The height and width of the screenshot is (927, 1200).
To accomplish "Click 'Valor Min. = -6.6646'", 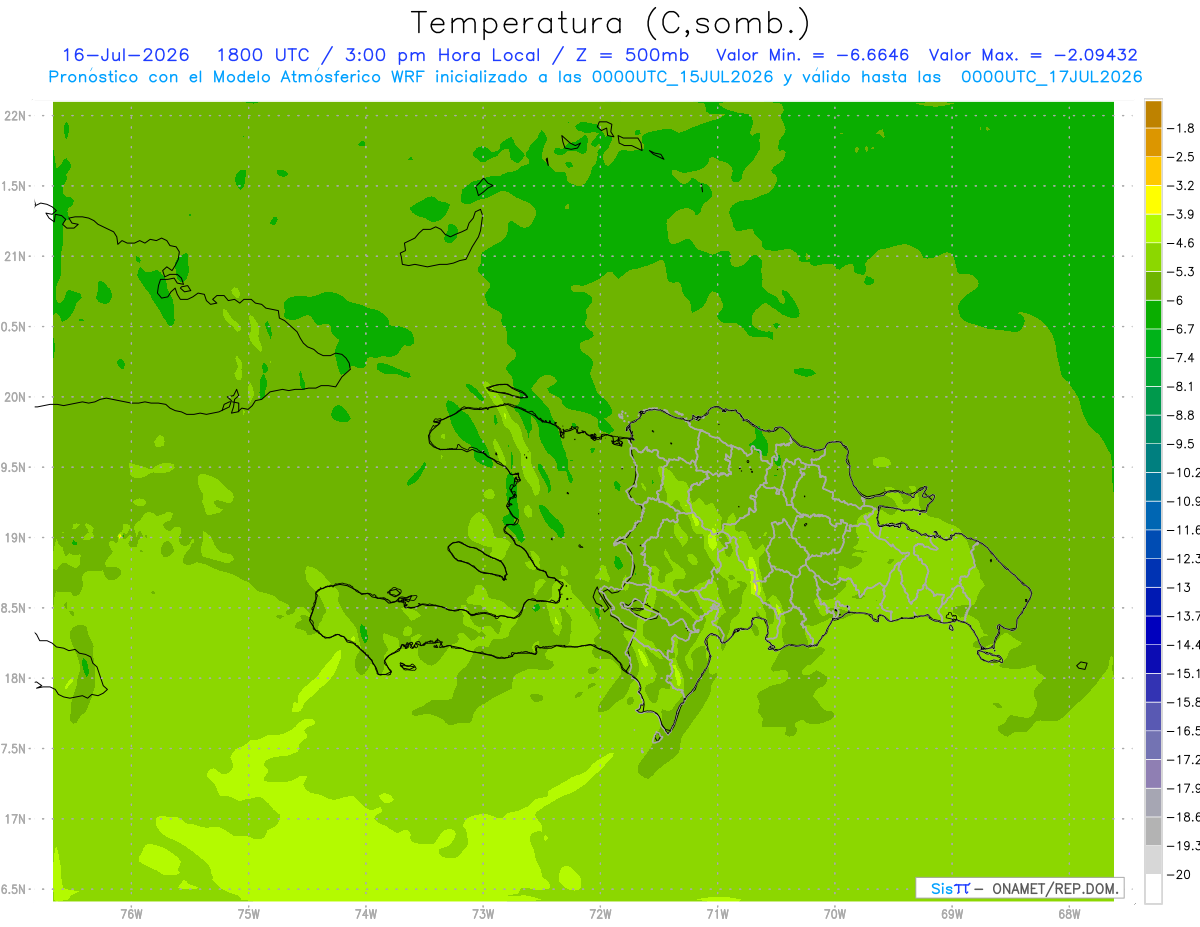I will coord(813,55).
